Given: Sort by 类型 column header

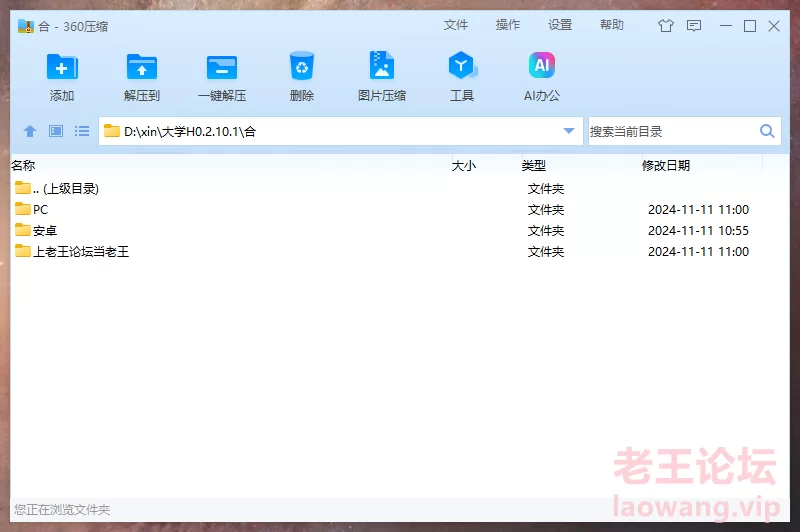Looking at the screenshot, I should (x=534, y=165).
